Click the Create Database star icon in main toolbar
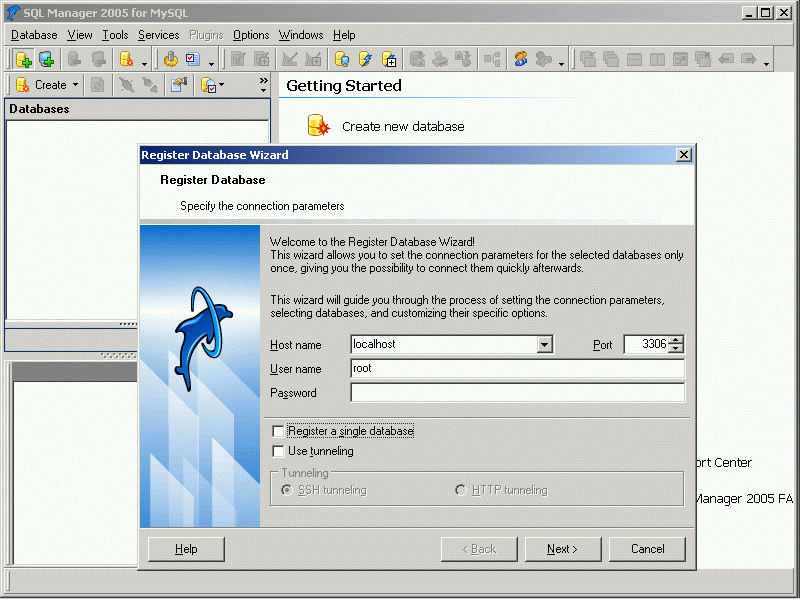The height and width of the screenshot is (600, 800). tap(126, 59)
